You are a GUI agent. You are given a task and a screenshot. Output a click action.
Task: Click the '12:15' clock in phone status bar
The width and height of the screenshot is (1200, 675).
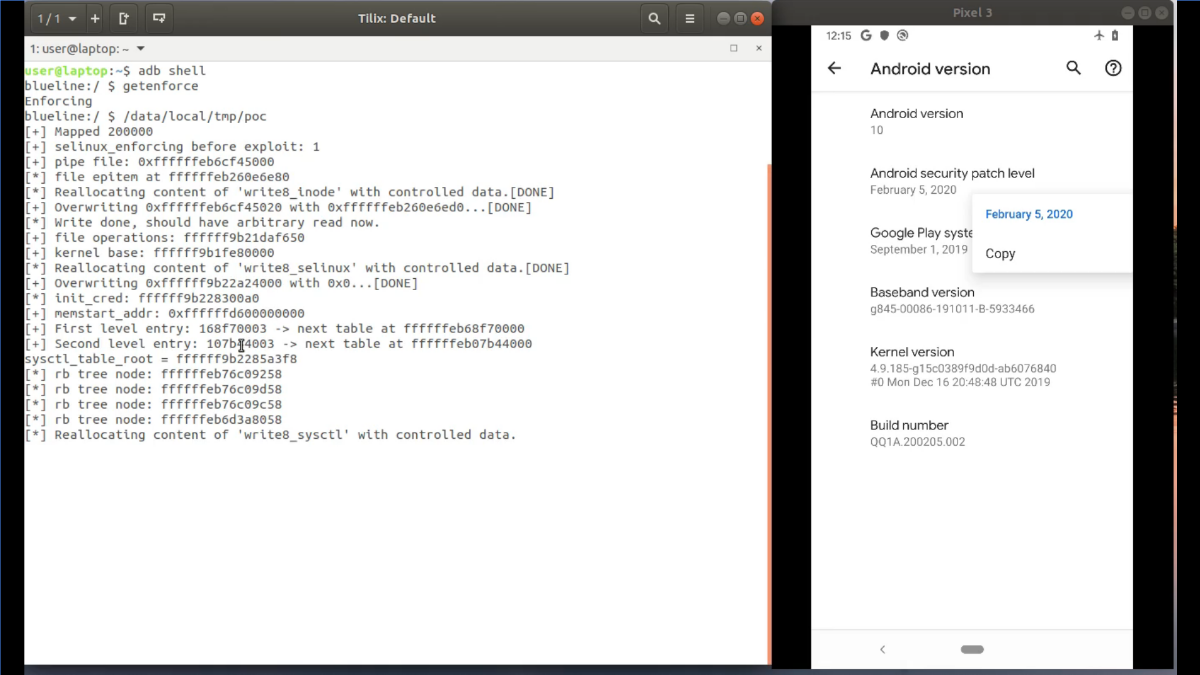click(x=838, y=35)
